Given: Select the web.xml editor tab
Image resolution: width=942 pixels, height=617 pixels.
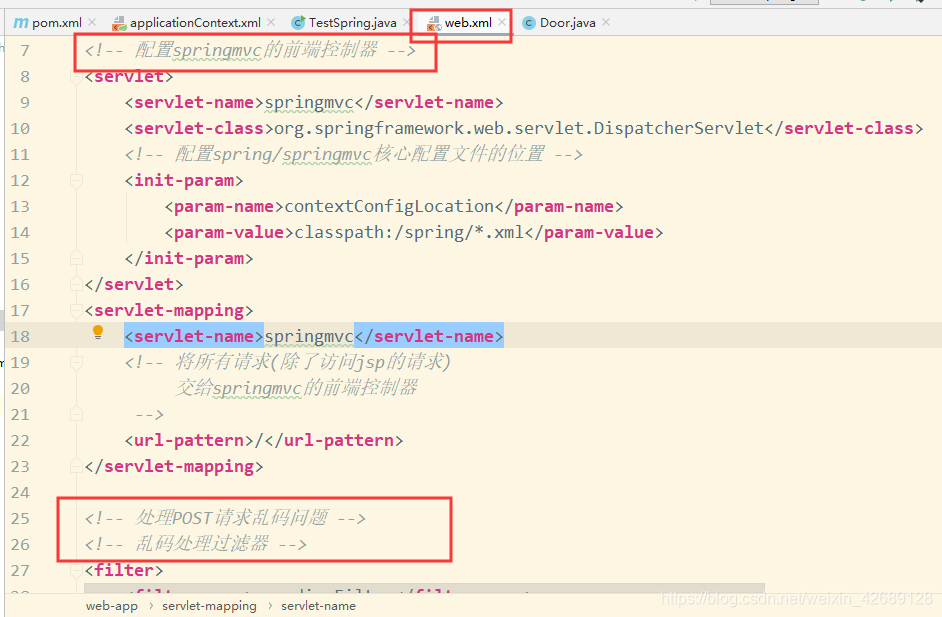Looking at the screenshot, I should click(x=468, y=23).
